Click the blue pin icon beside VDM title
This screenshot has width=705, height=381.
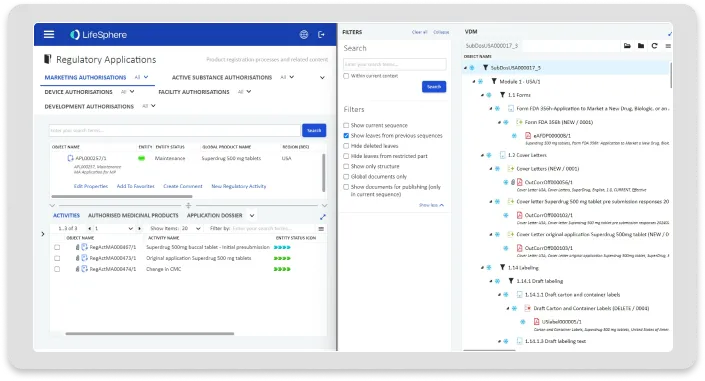click(670, 34)
